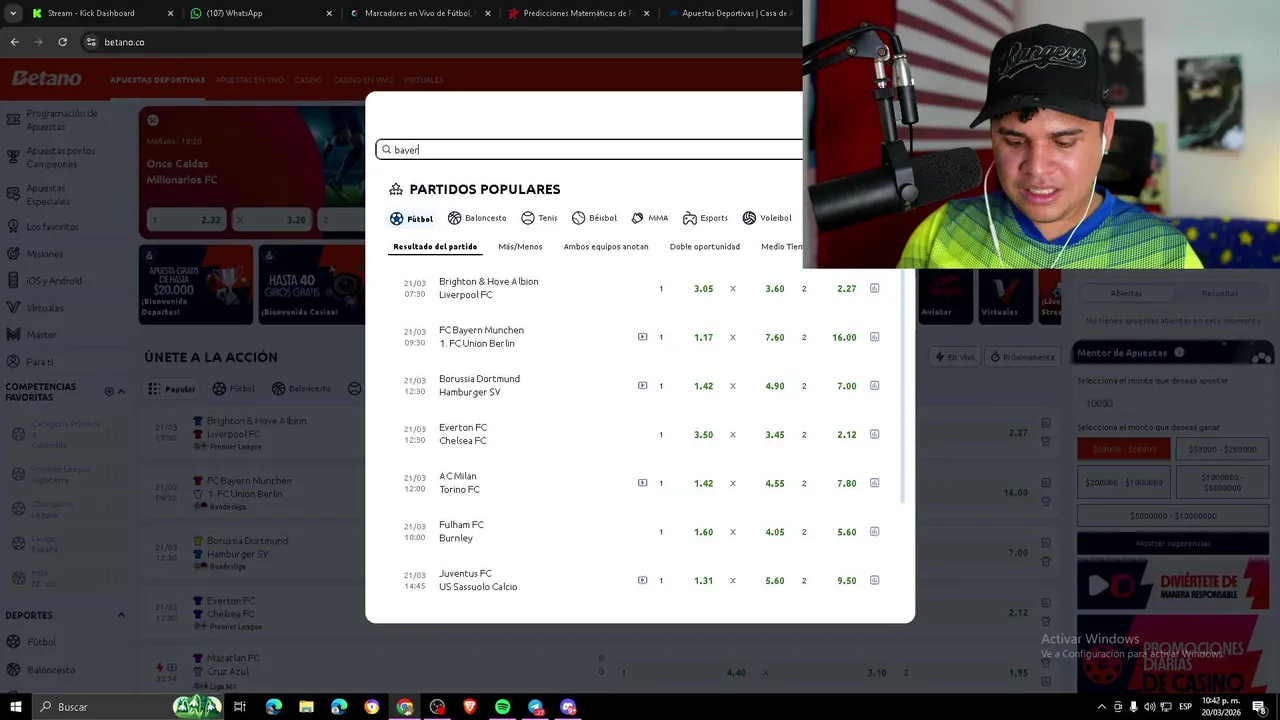Image resolution: width=1280 pixels, height=720 pixels.
Task: Open the WhatsApp browser tab
Action: 260,13
